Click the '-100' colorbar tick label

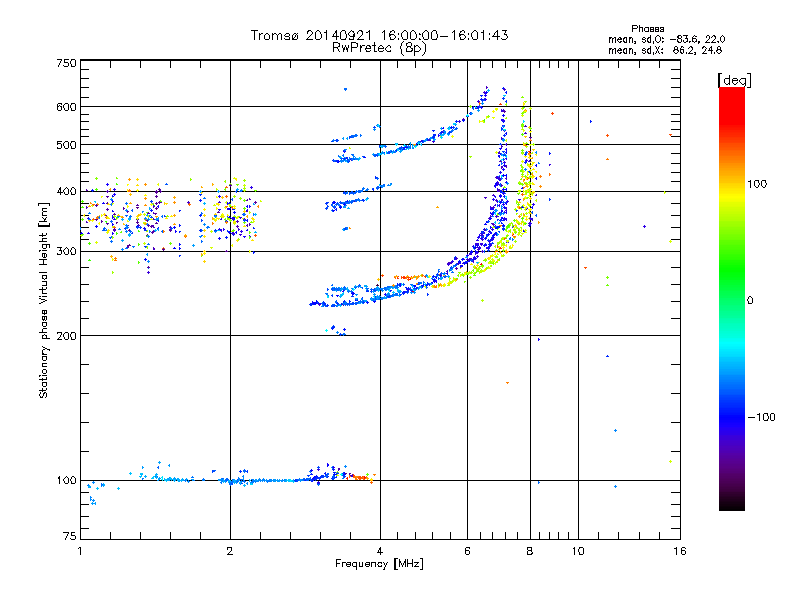click(761, 417)
